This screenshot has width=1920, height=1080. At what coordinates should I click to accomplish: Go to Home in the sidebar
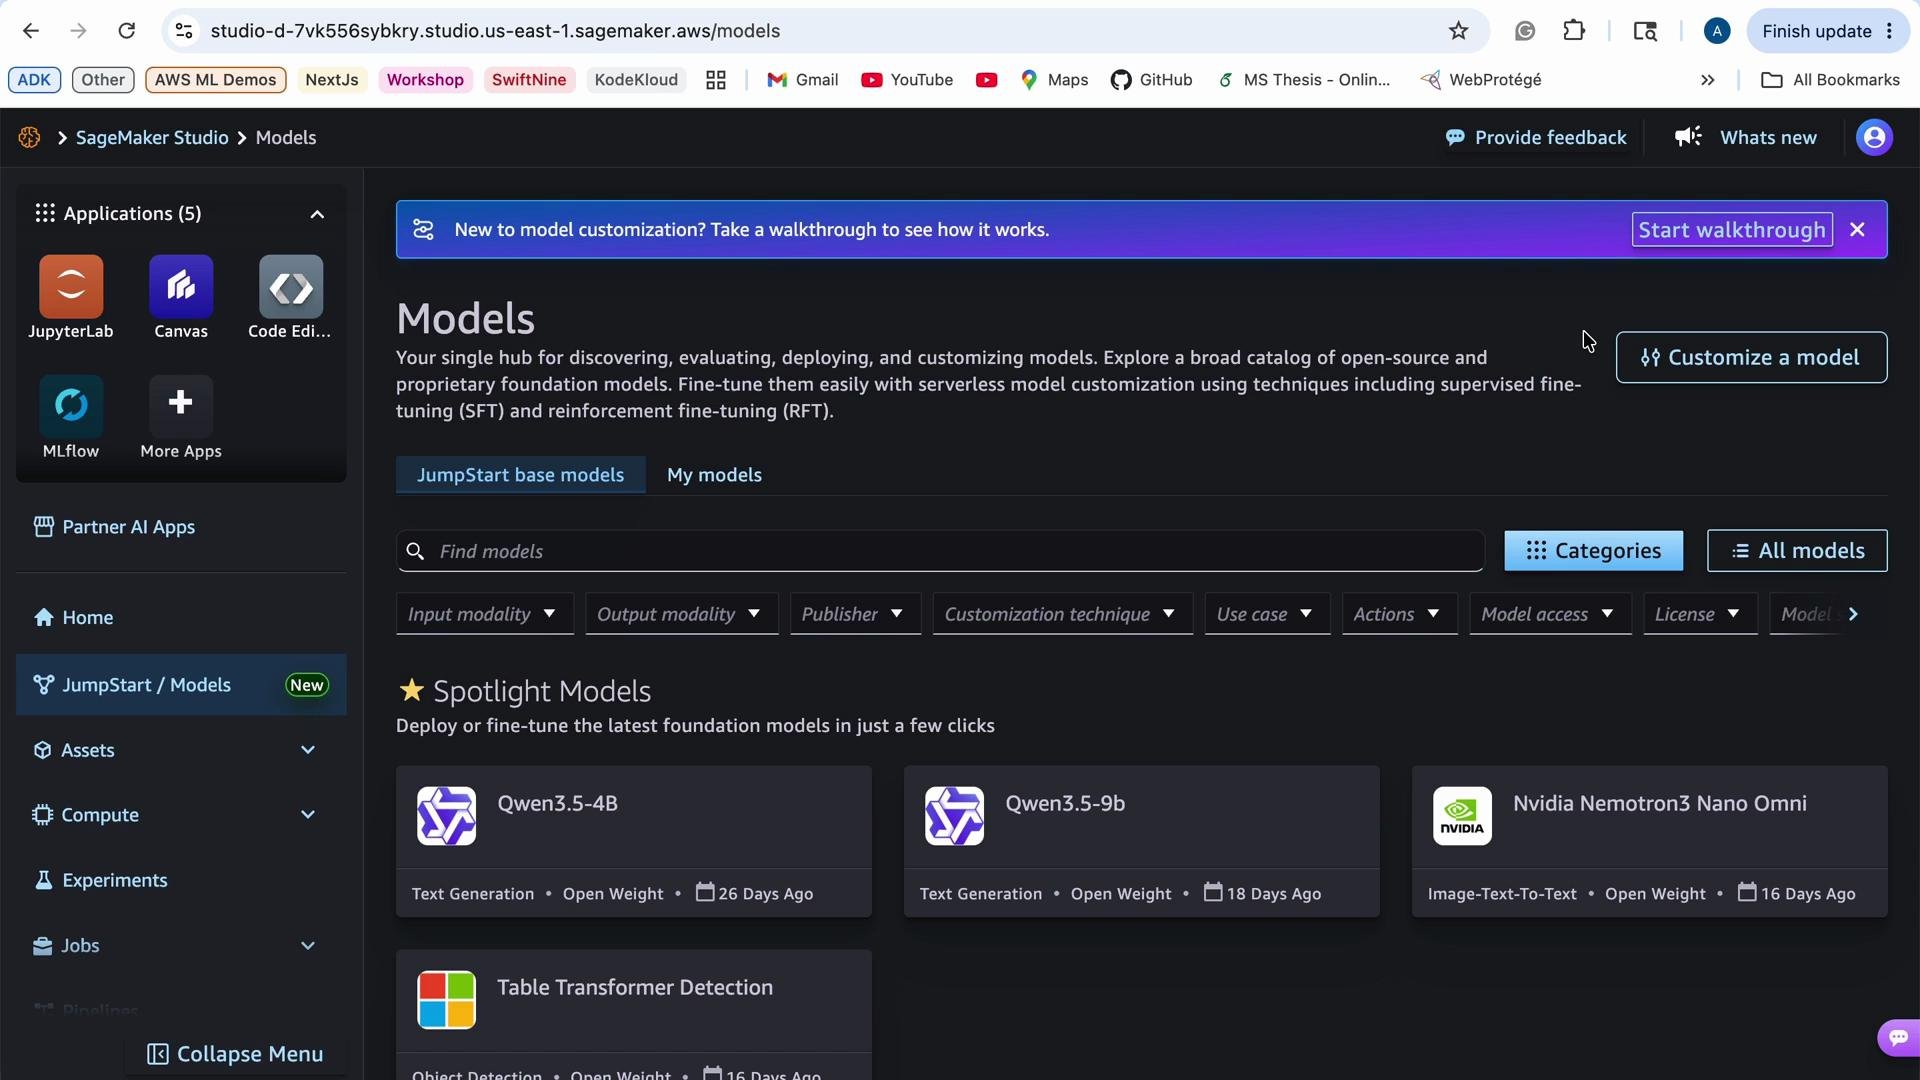coord(181,618)
